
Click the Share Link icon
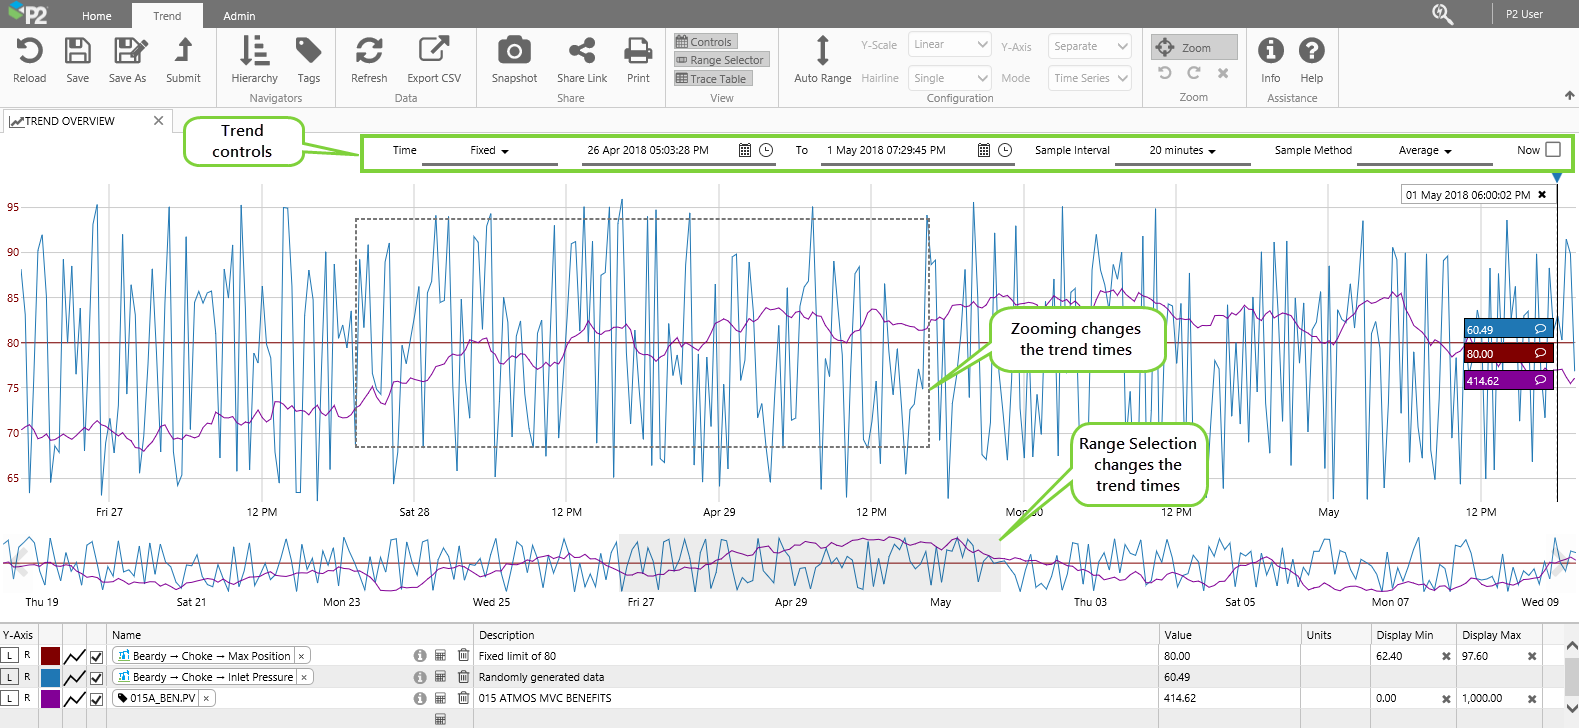tap(581, 51)
